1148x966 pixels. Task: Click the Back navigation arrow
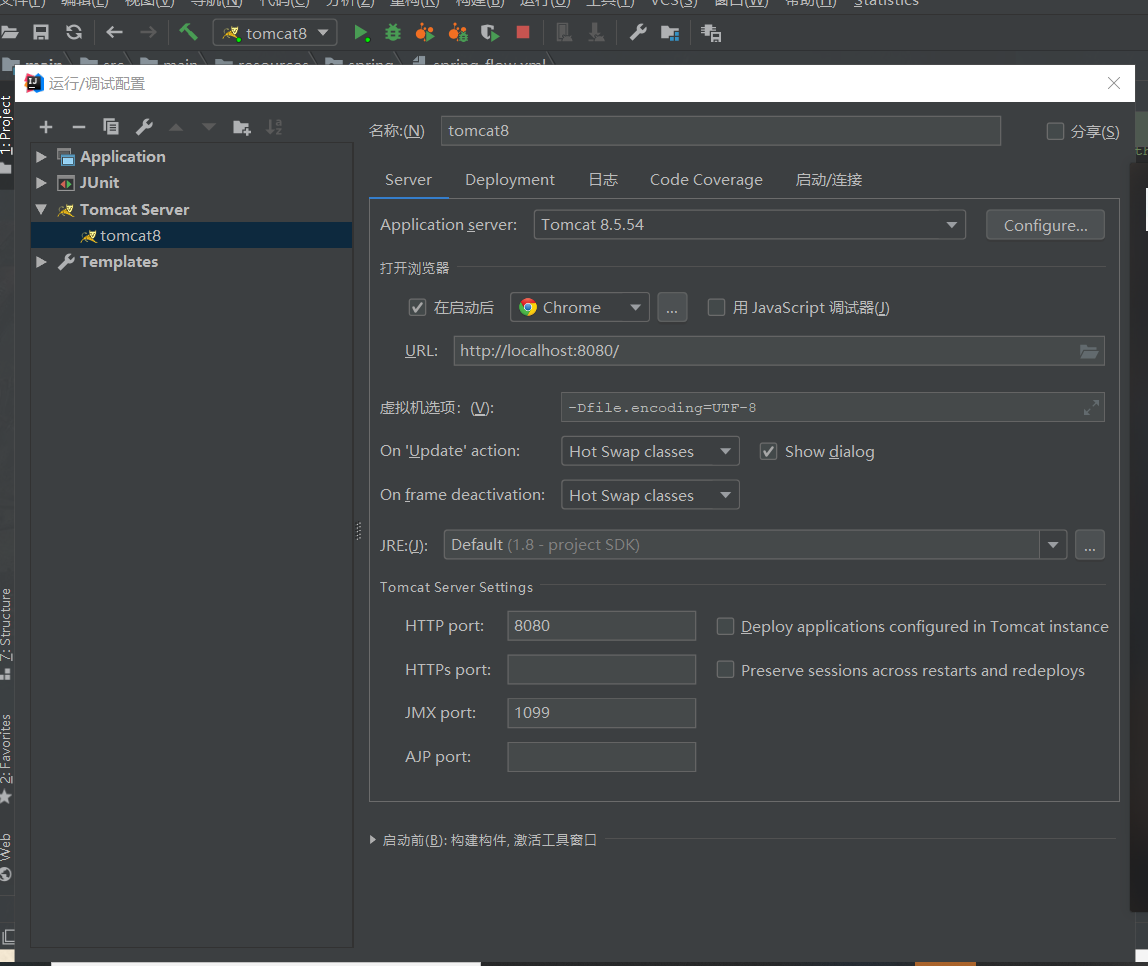pyautogui.click(x=114, y=33)
